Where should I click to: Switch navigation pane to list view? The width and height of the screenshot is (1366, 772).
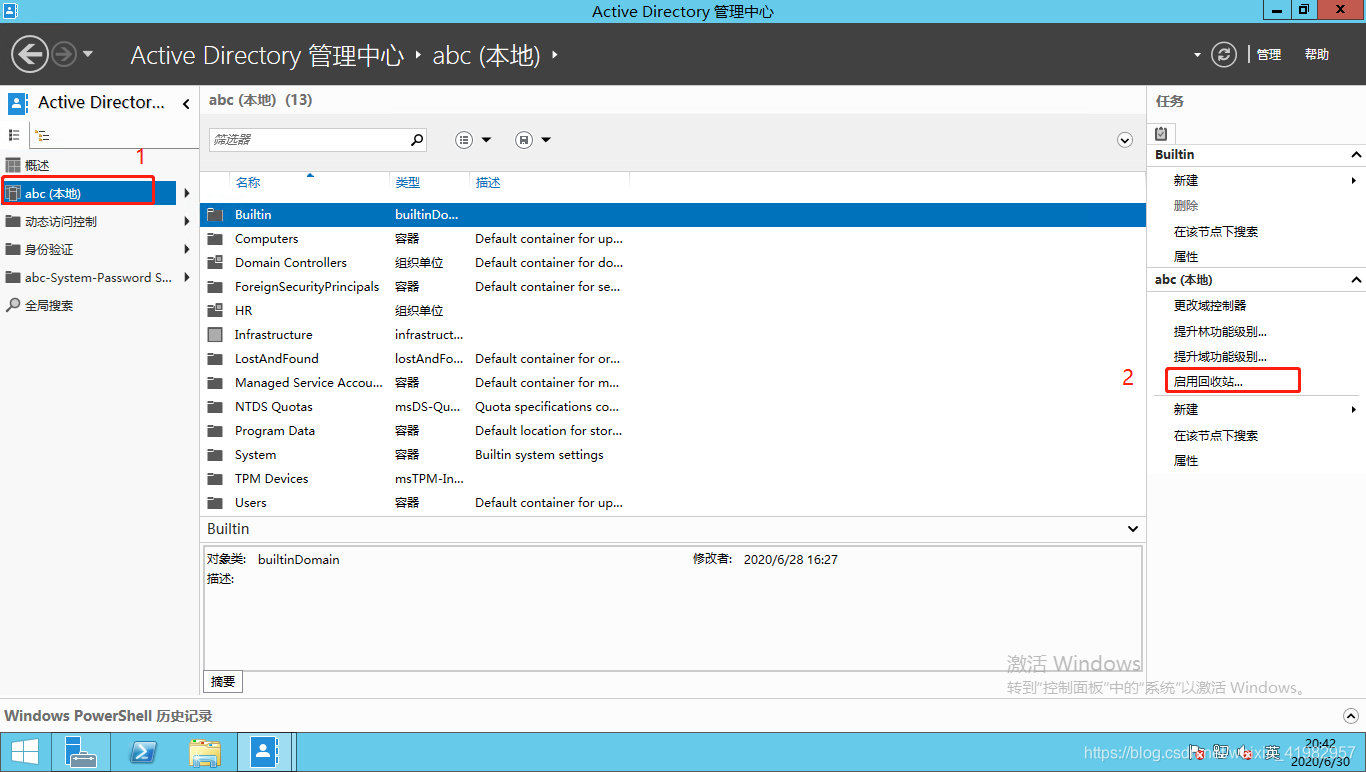[14, 135]
